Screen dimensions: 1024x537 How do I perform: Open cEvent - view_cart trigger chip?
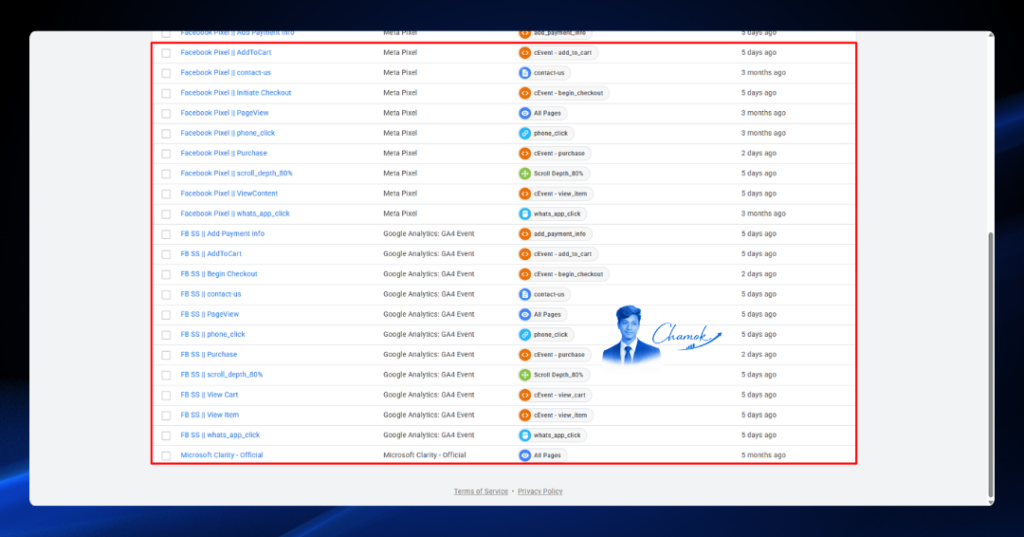click(554, 395)
